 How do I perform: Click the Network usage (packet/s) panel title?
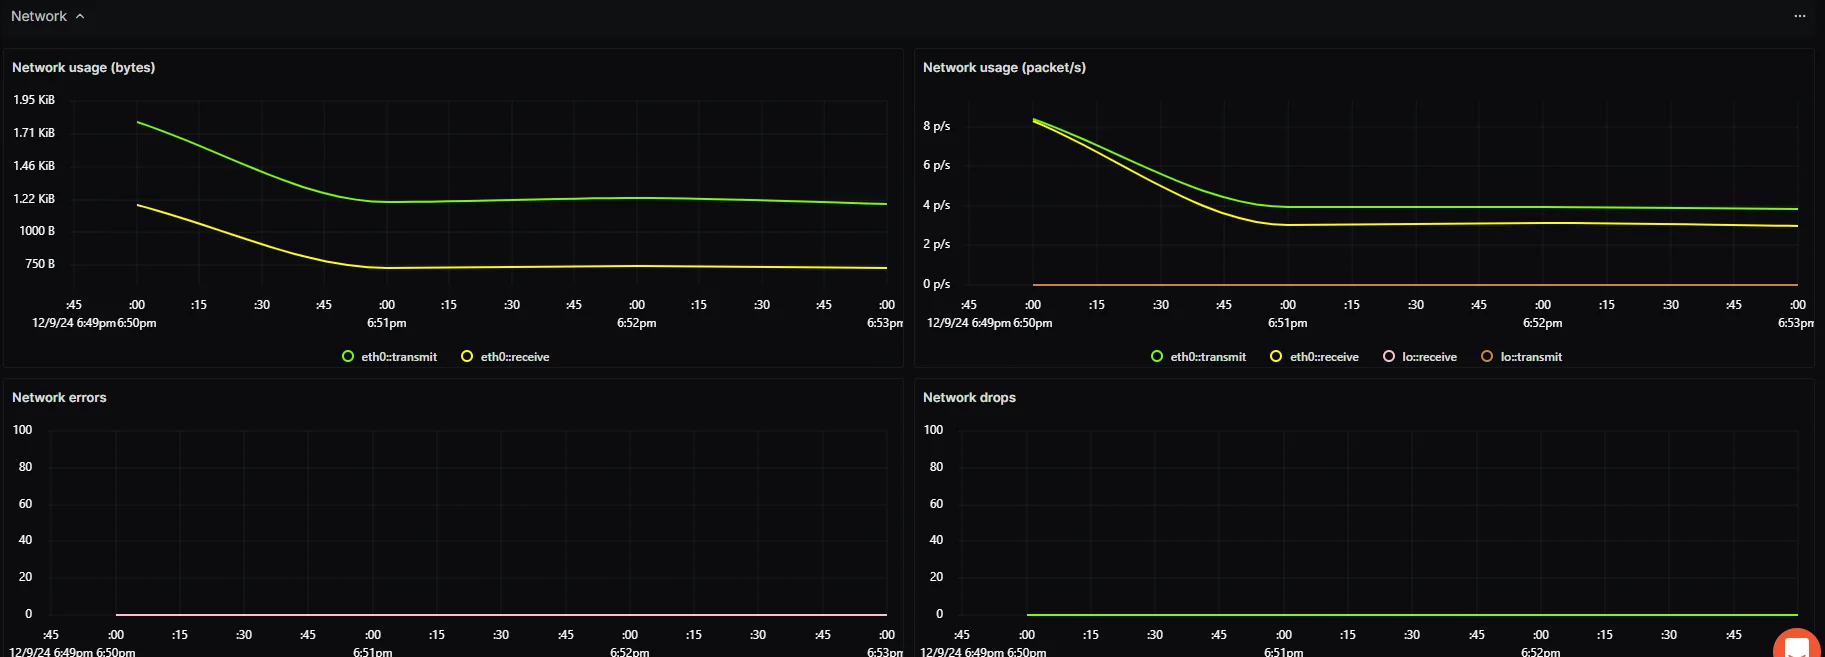click(x=1004, y=67)
